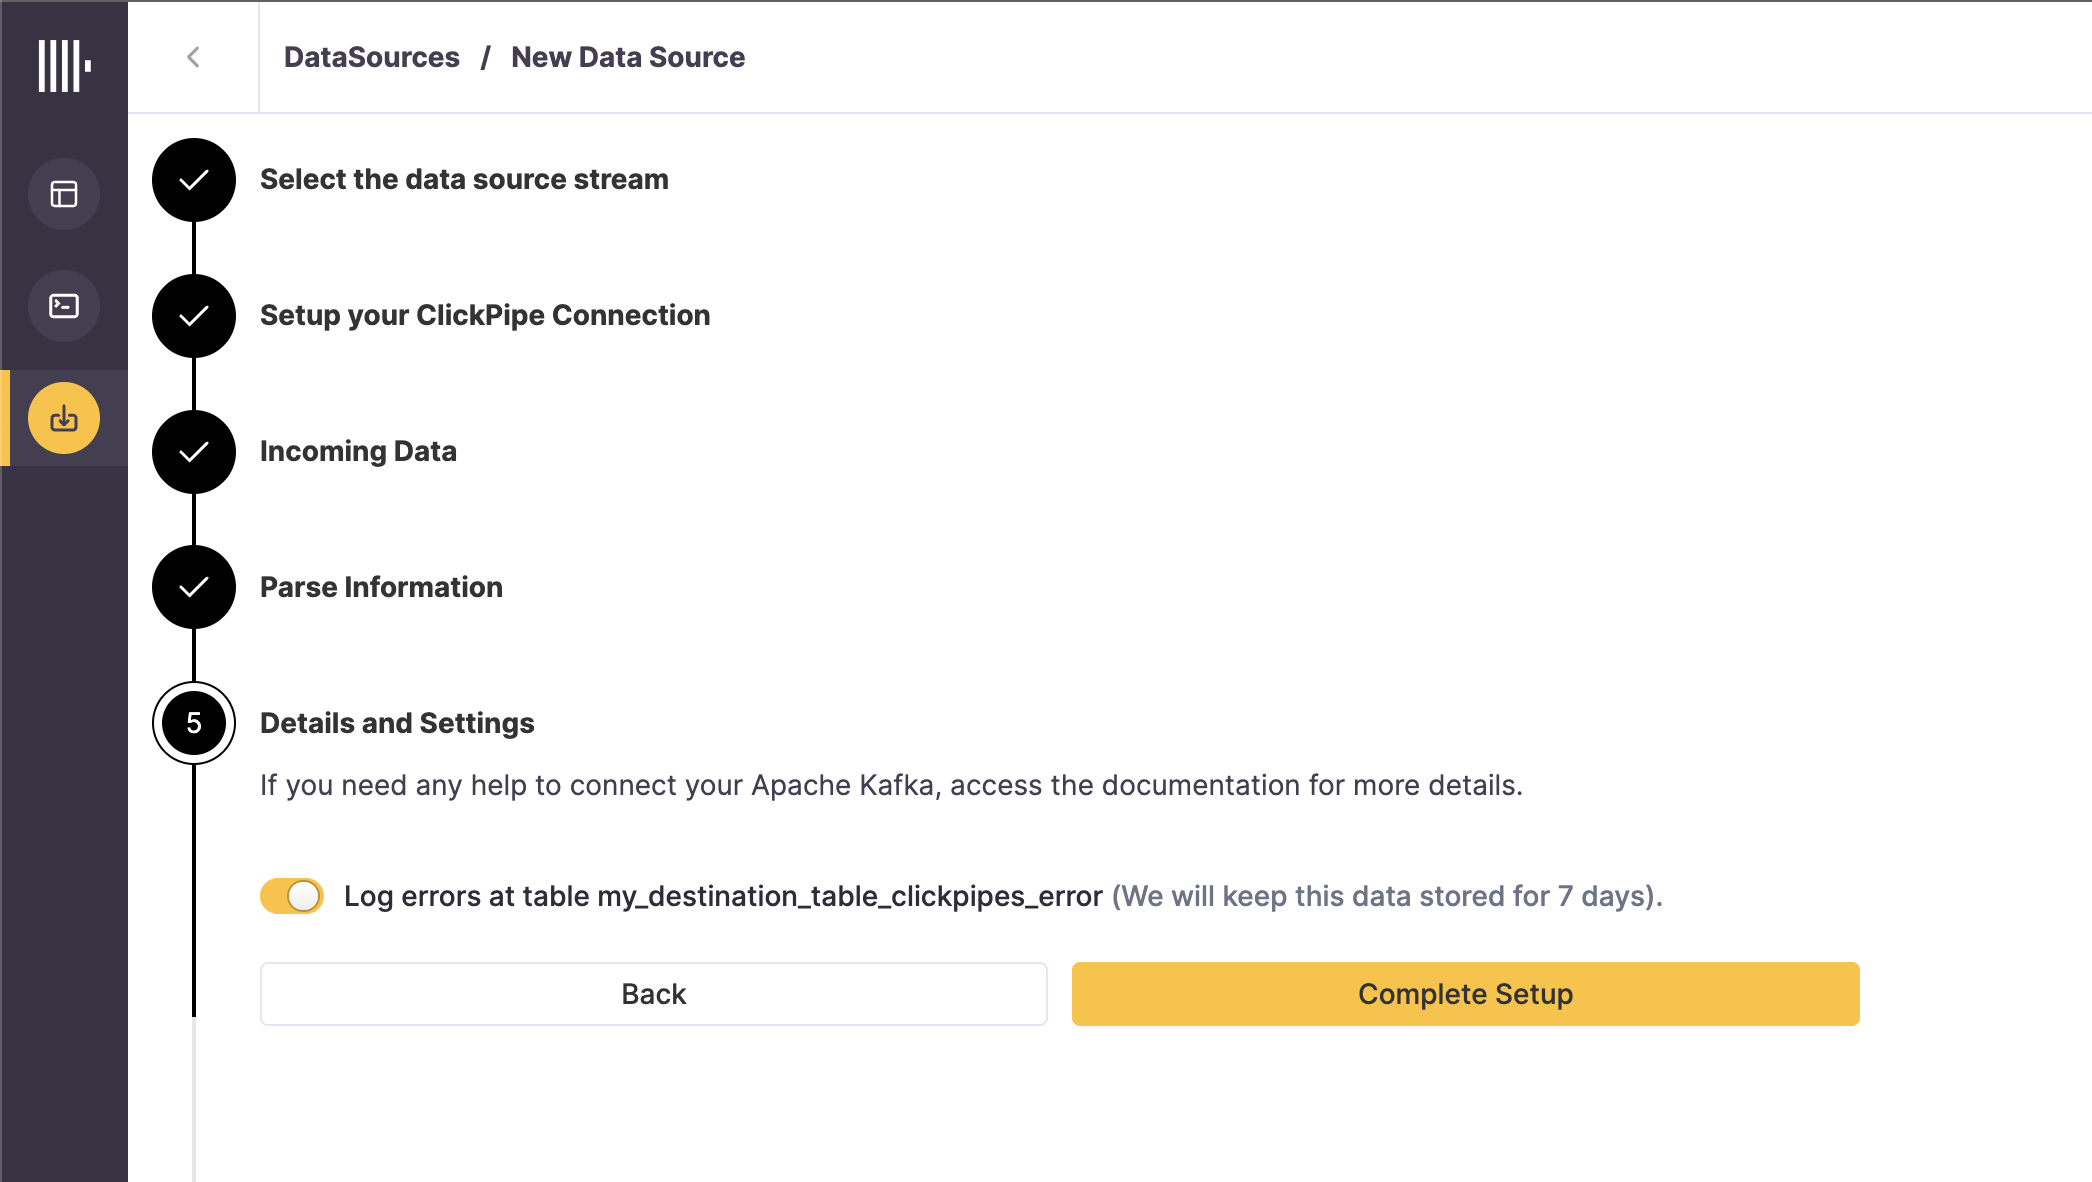This screenshot has width=2092, height=1182.
Task: Toggle the Parse Information step checkmark
Action: point(193,587)
